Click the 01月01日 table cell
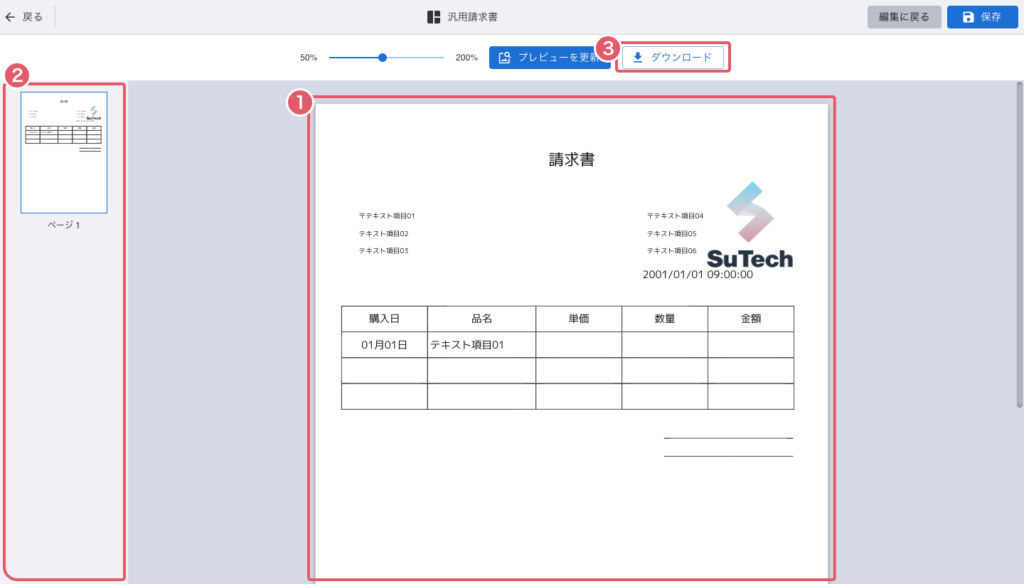1024x584 pixels. tap(384, 345)
